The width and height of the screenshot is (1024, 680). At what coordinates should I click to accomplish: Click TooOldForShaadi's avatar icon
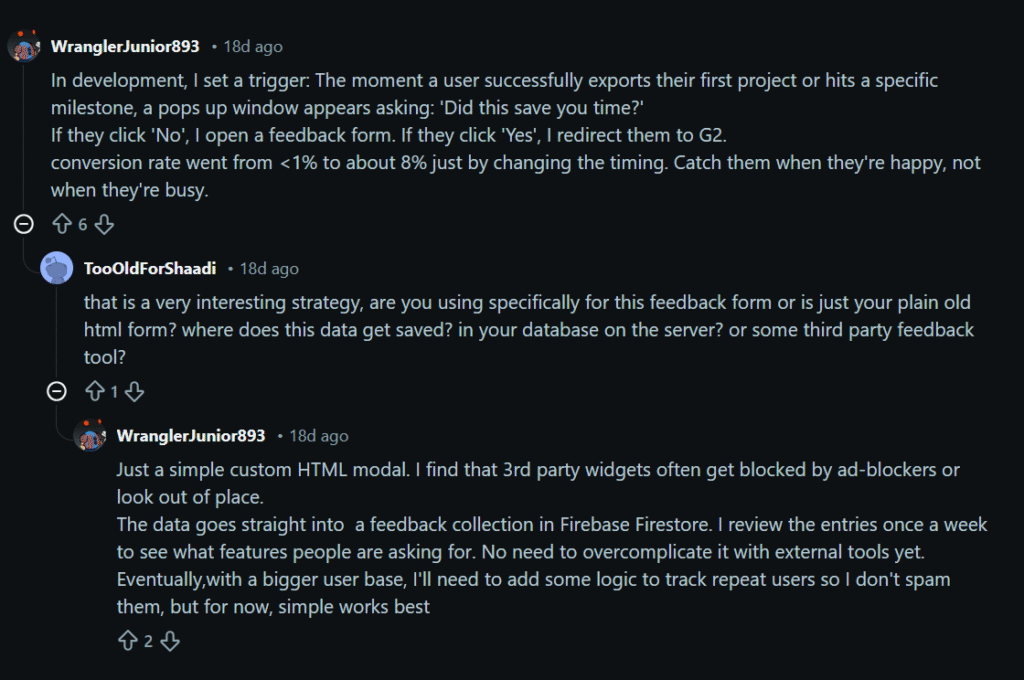click(57, 268)
